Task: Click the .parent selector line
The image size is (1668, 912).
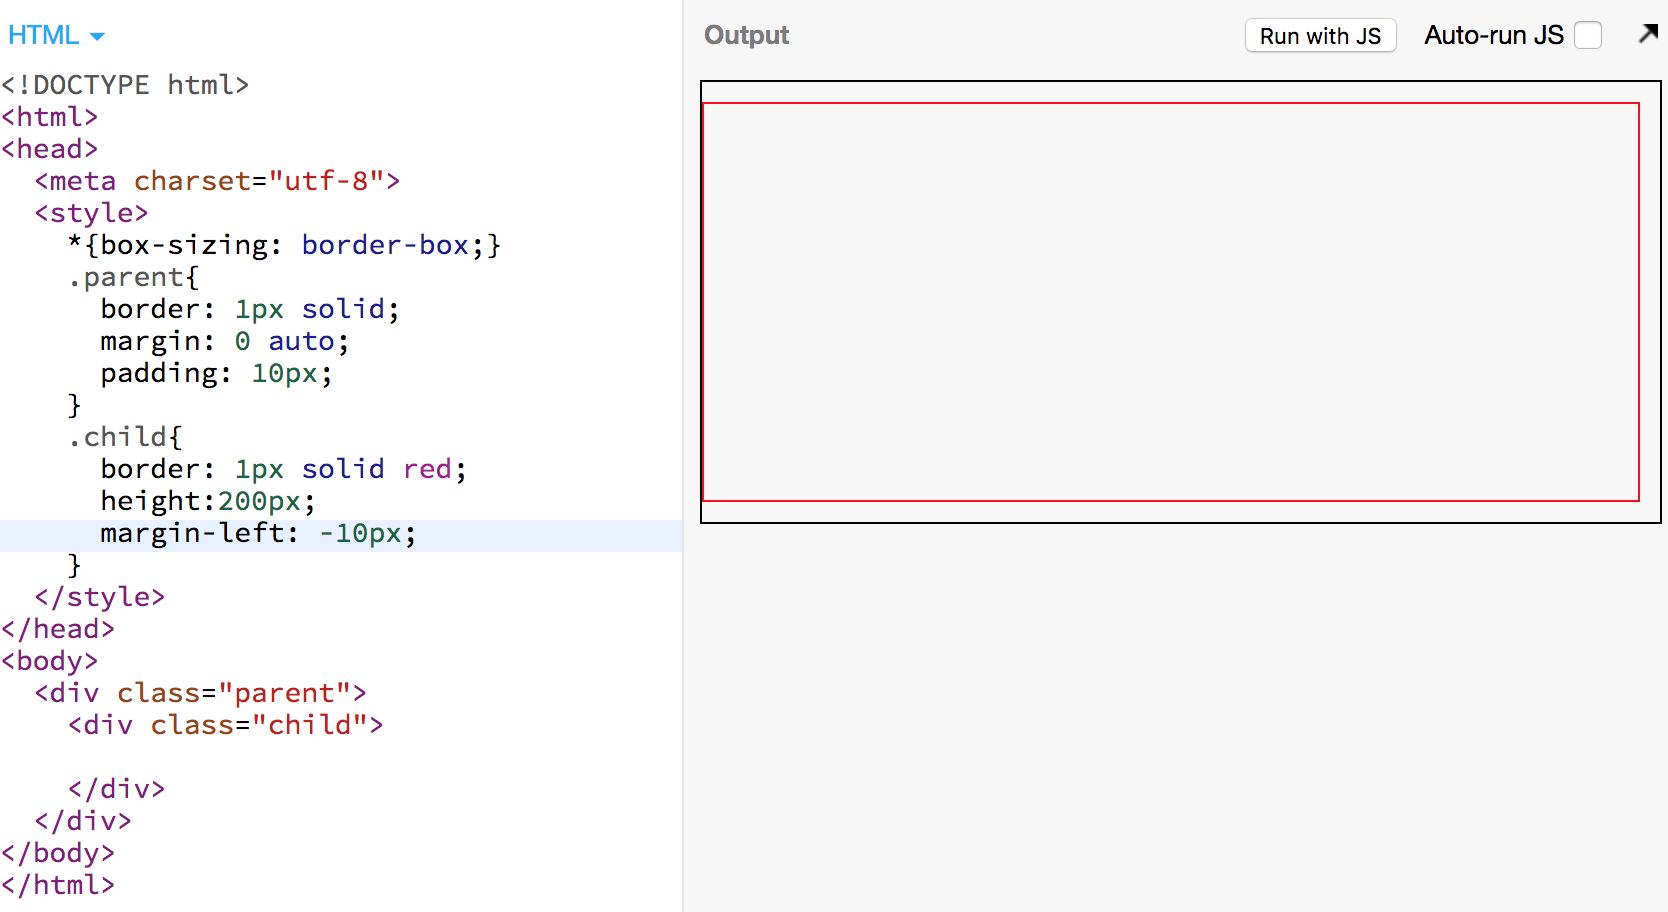Action: (133, 277)
